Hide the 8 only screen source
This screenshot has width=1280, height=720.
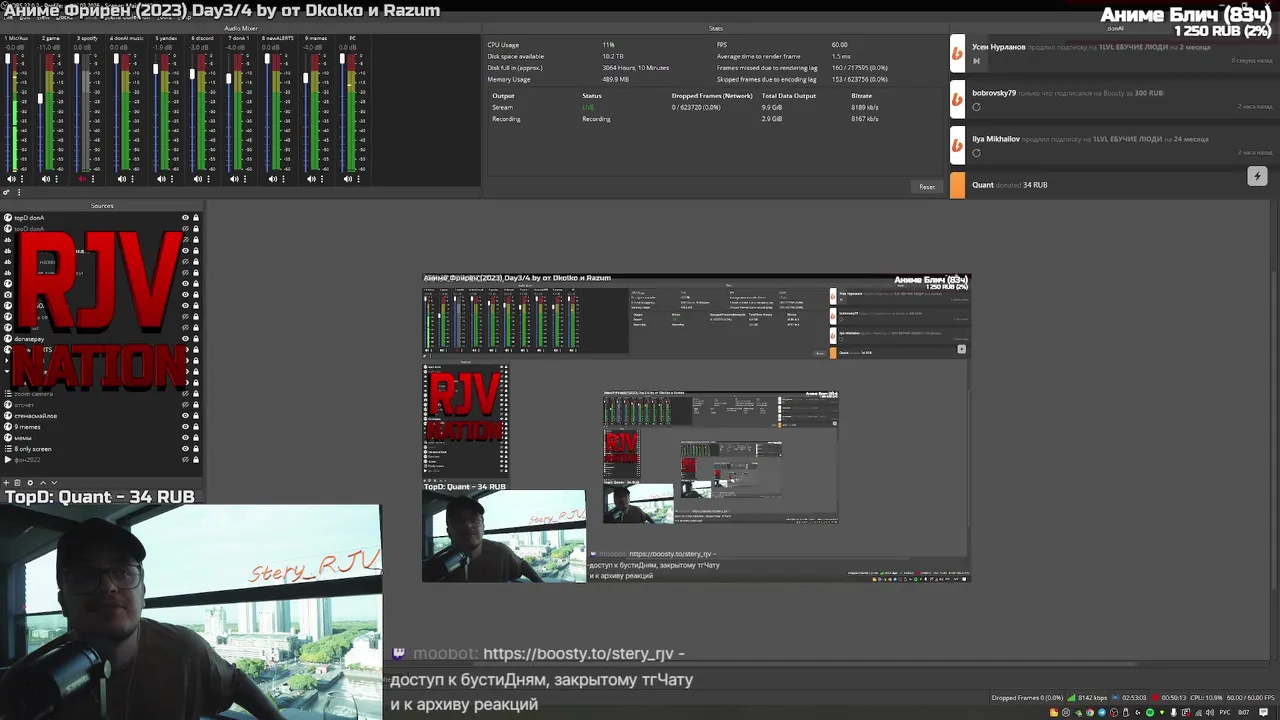pos(185,449)
